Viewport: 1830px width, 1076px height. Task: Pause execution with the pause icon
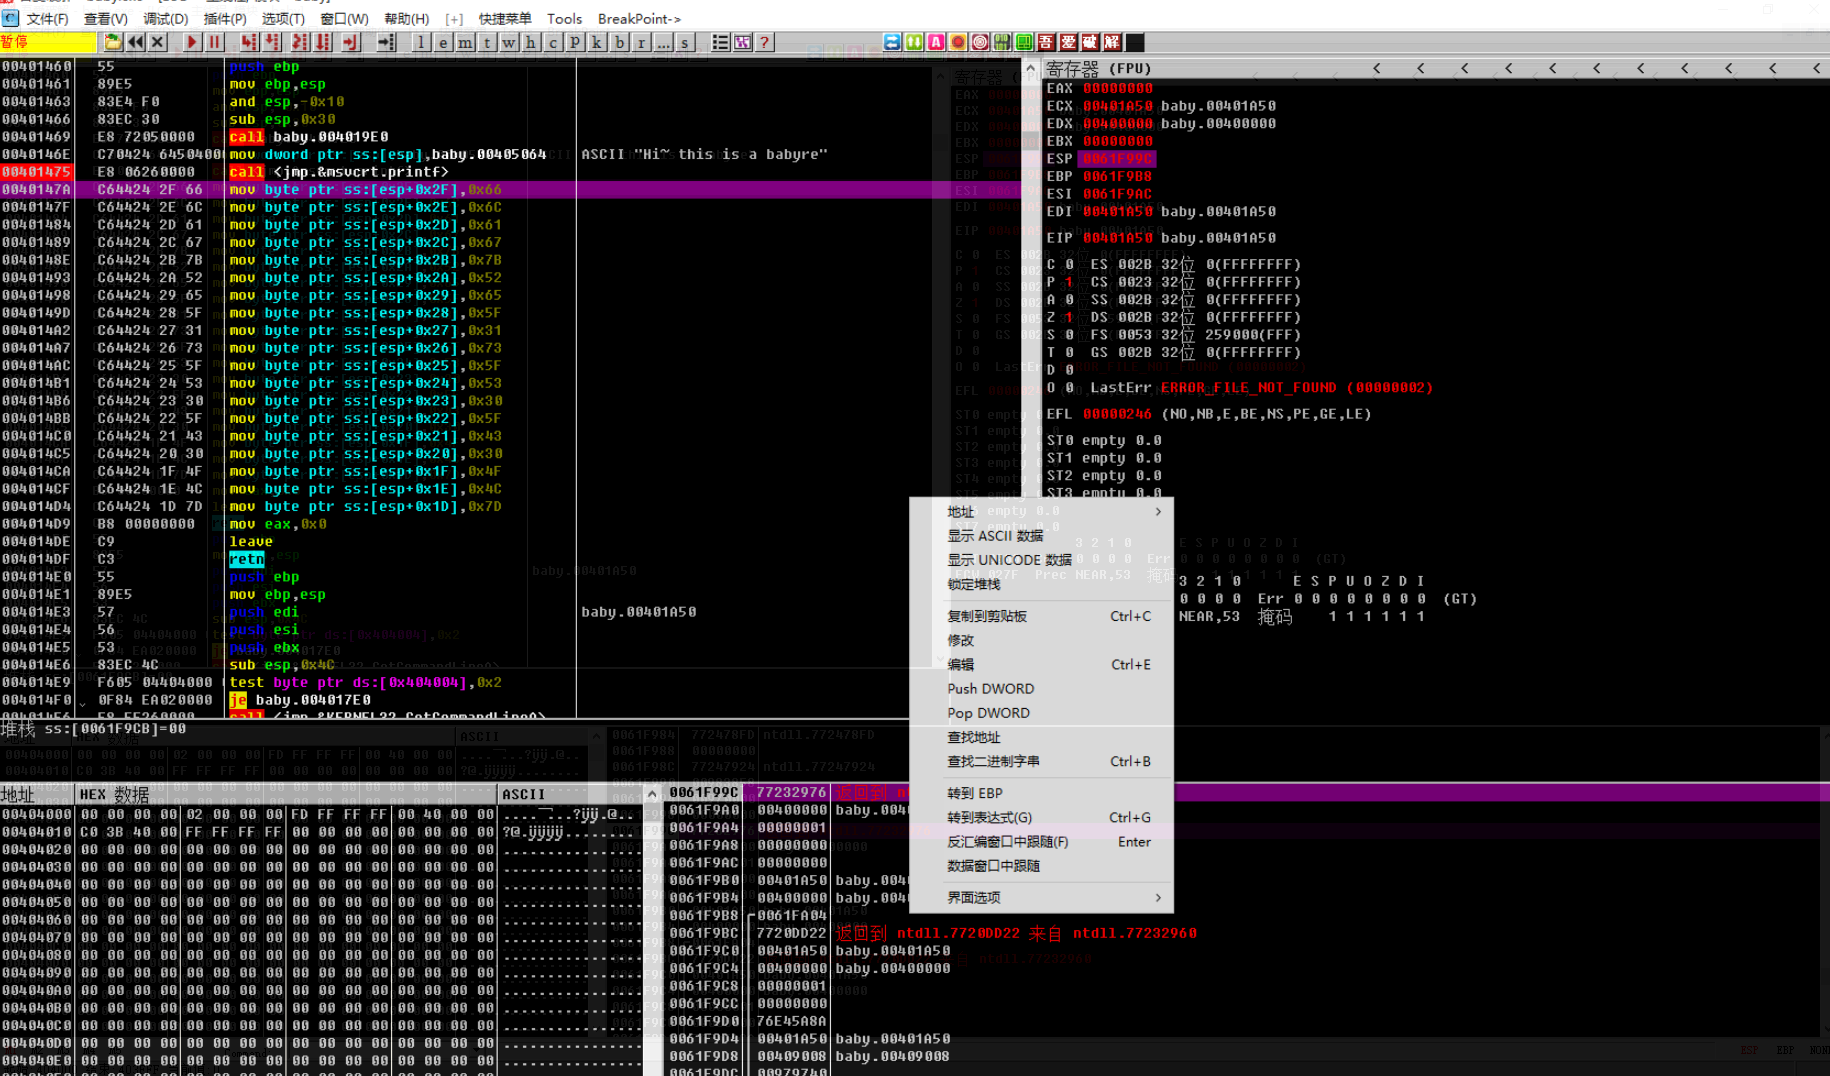tap(215, 42)
